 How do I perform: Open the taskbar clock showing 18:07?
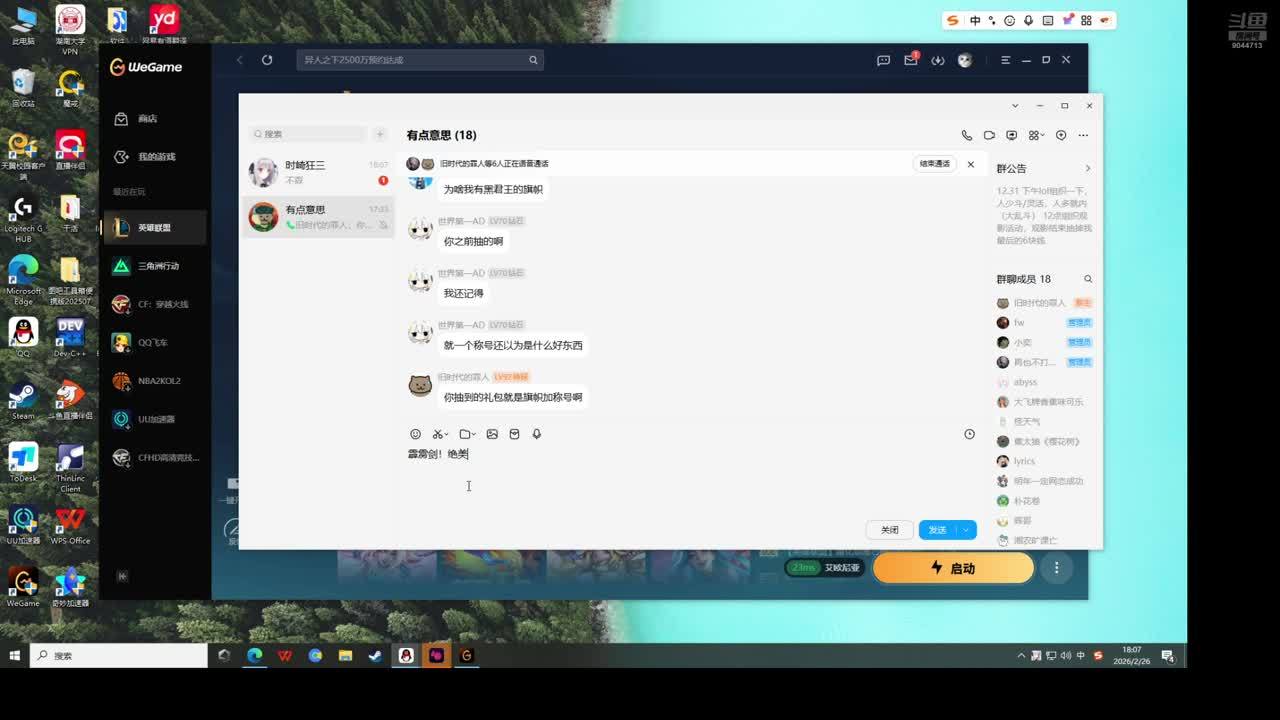tap(1132, 656)
